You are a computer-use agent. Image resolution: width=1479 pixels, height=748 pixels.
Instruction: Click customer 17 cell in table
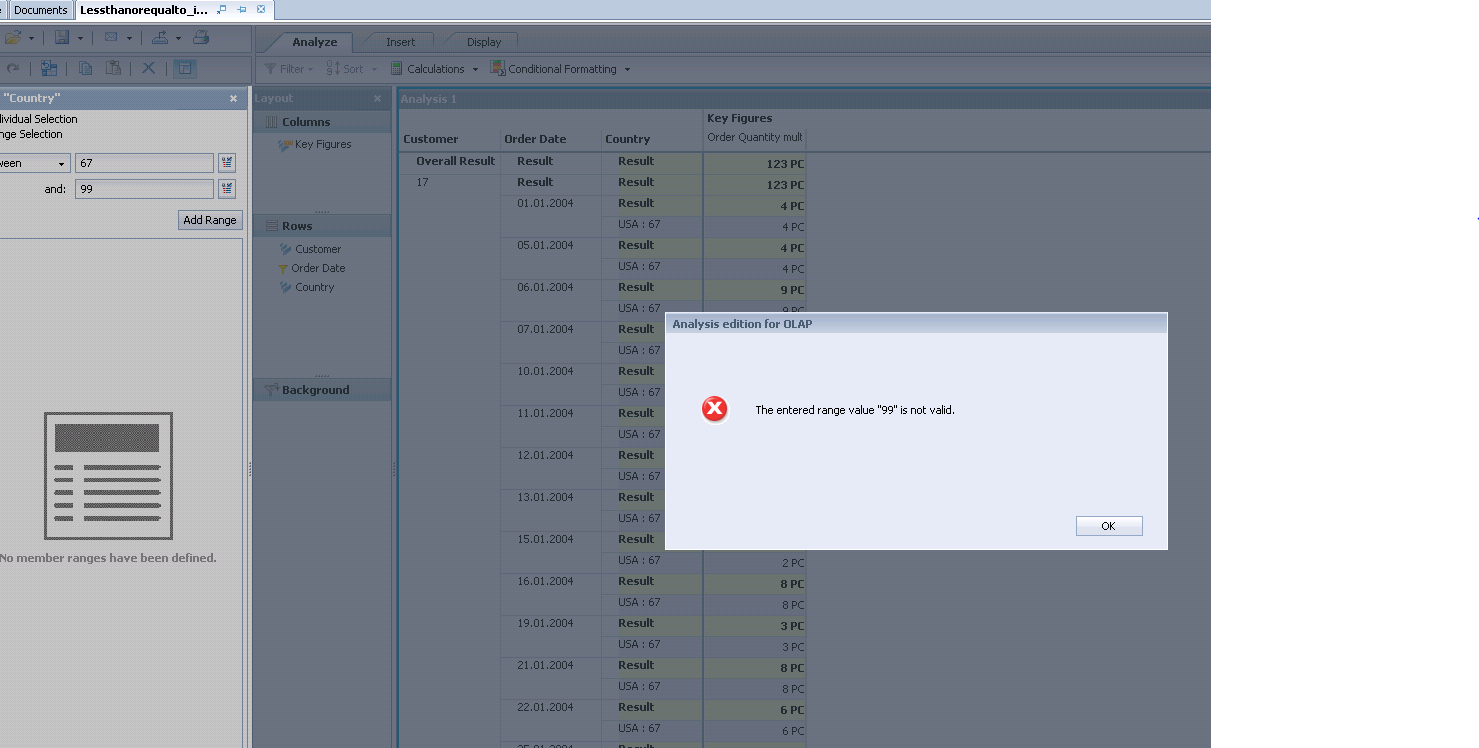(x=423, y=182)
